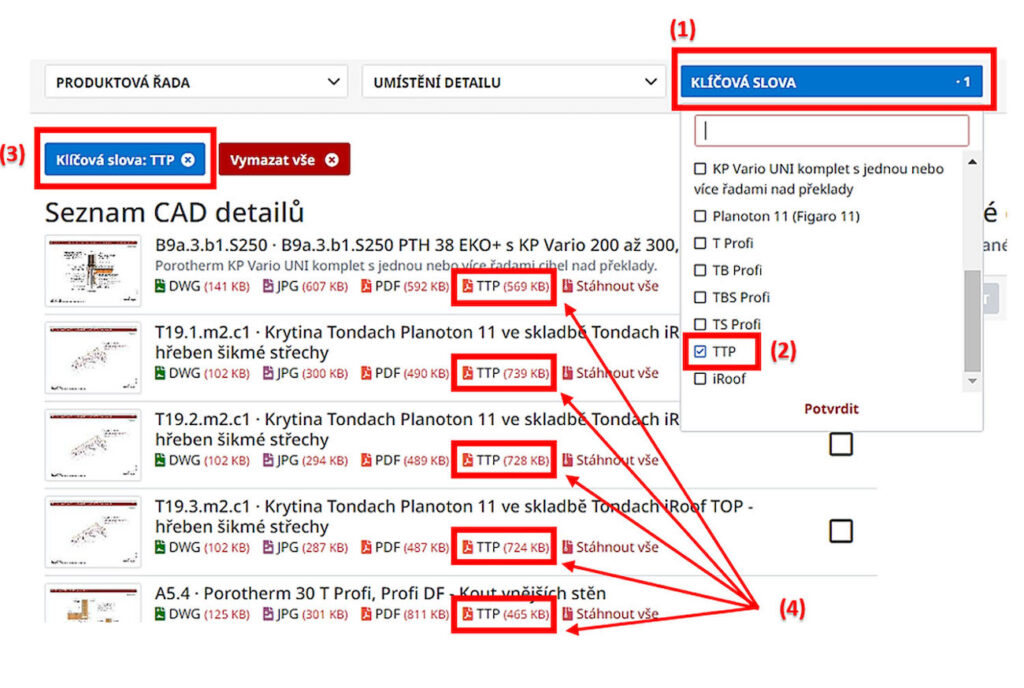1024x688 pixels.
Task: Download TTP file of 569 KB
Action: [505, 287]
